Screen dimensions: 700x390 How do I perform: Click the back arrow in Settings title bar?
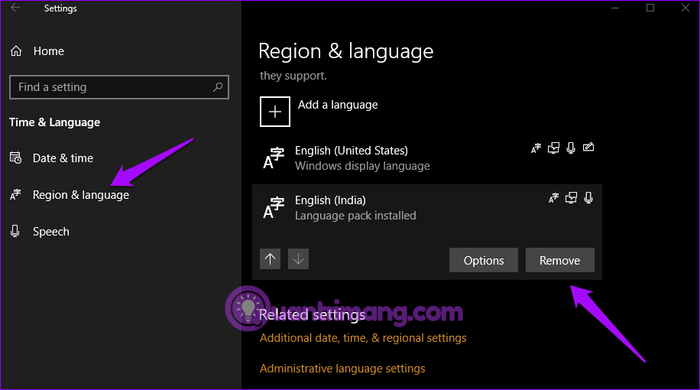click(x=15, y=8)
